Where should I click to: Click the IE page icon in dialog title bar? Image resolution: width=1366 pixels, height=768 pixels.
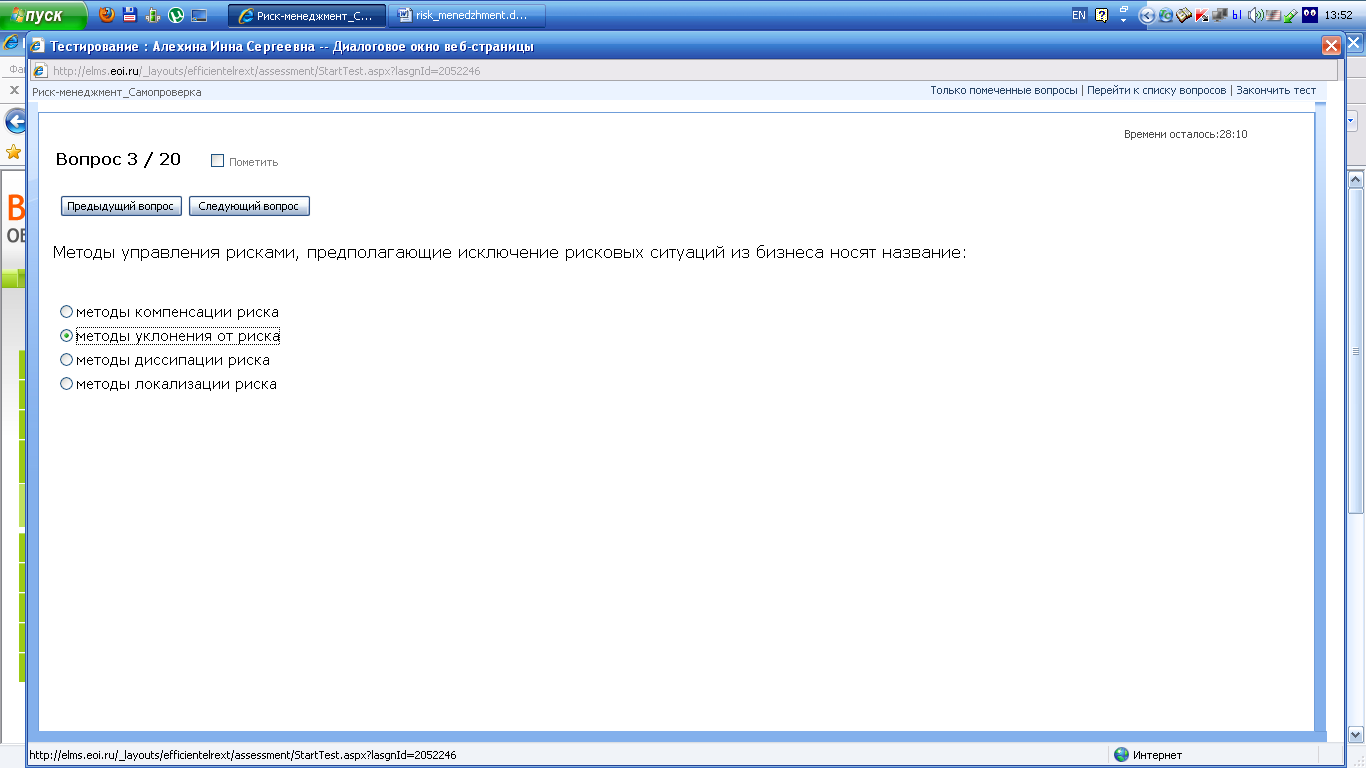(38, 46)
